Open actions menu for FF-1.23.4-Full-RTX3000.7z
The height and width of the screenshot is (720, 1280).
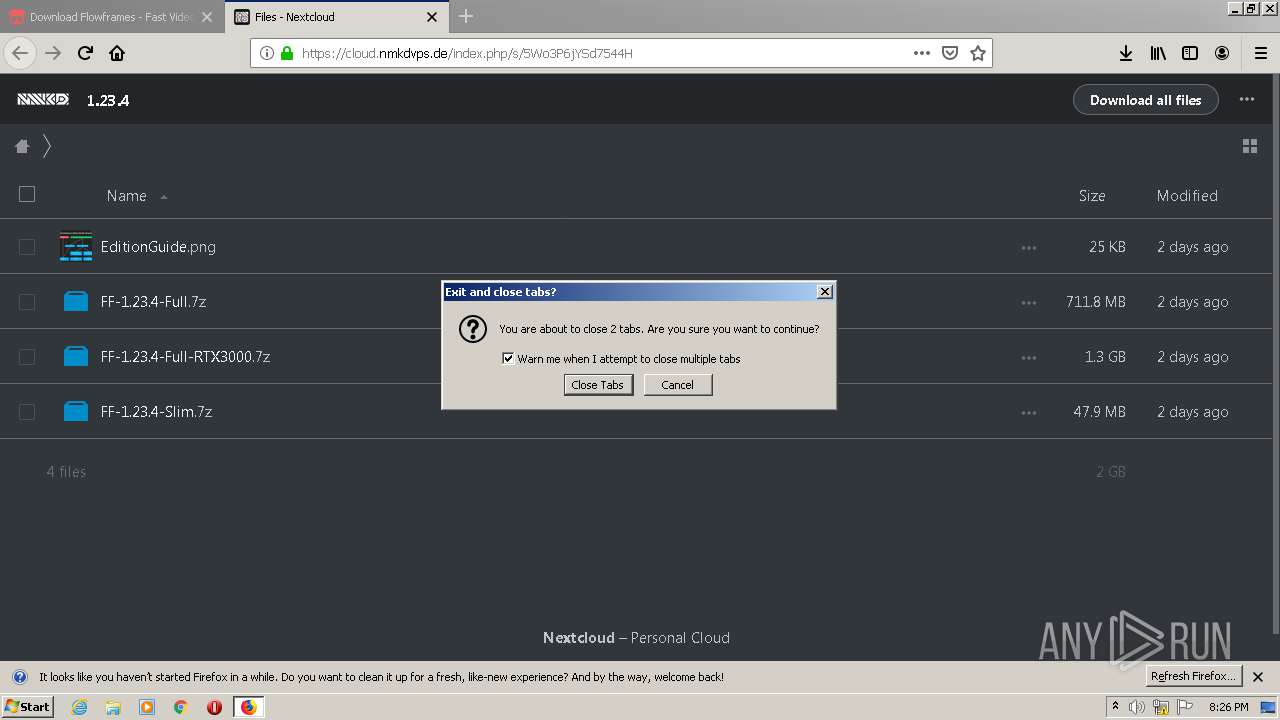click(x=1029, y=357)
